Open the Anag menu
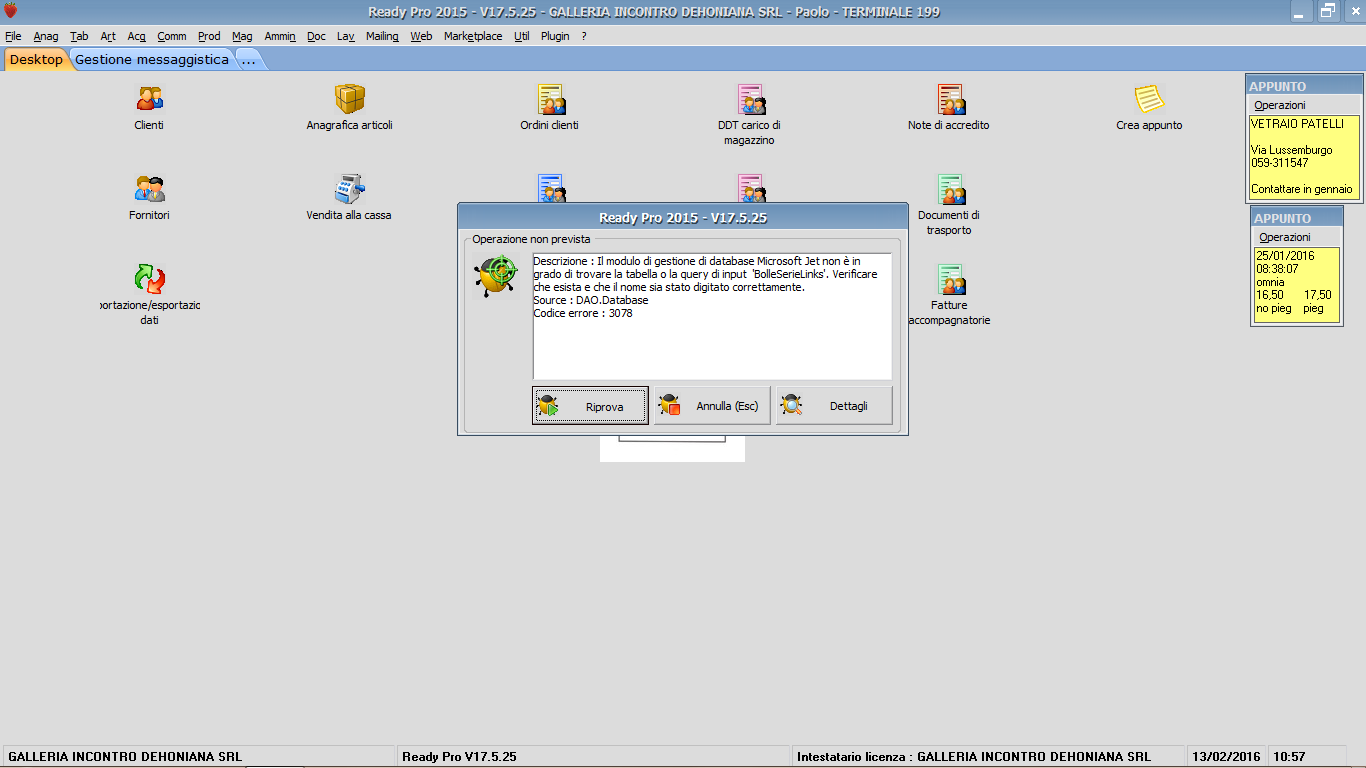 click(46, 36)
